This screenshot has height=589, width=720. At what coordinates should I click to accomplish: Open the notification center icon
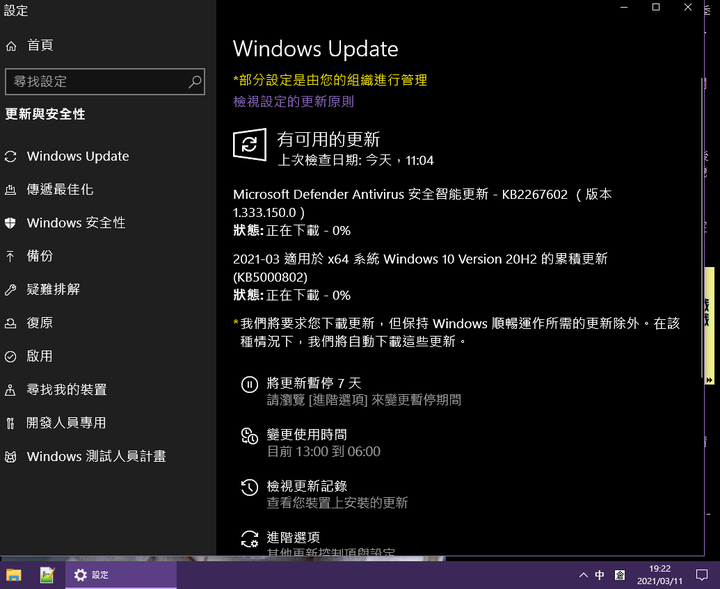click(x=701, y=575)
